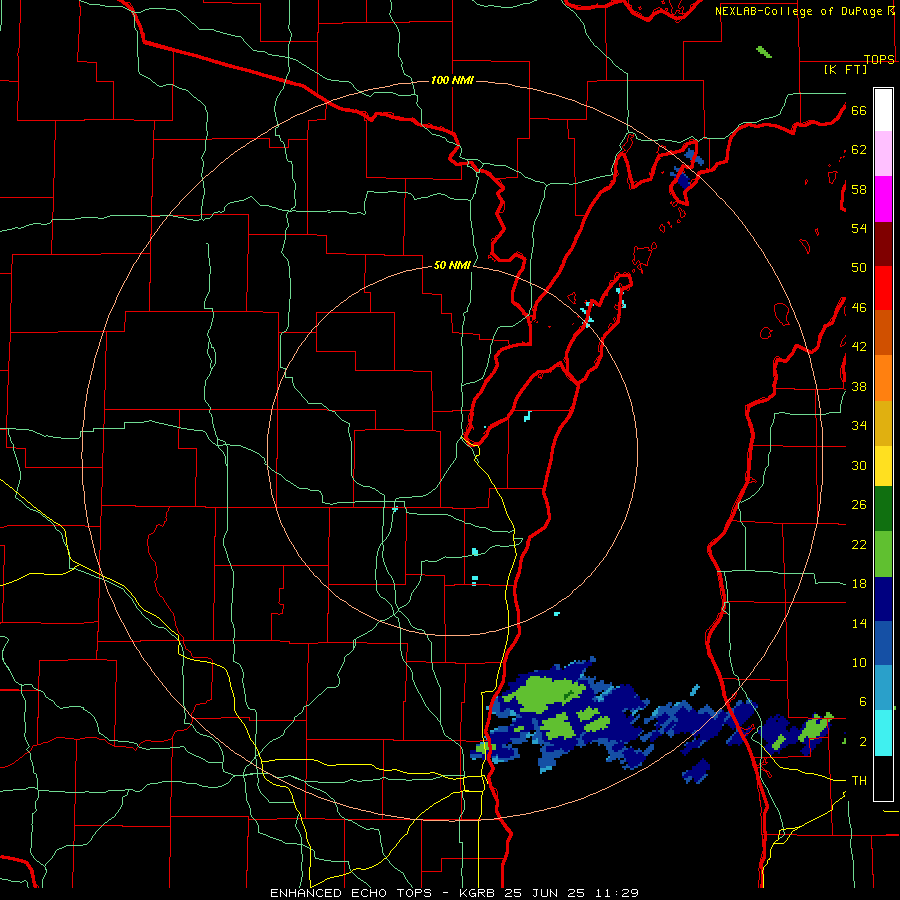Click the 34 legend value
The image size is (900, 900).
point(859,426)
